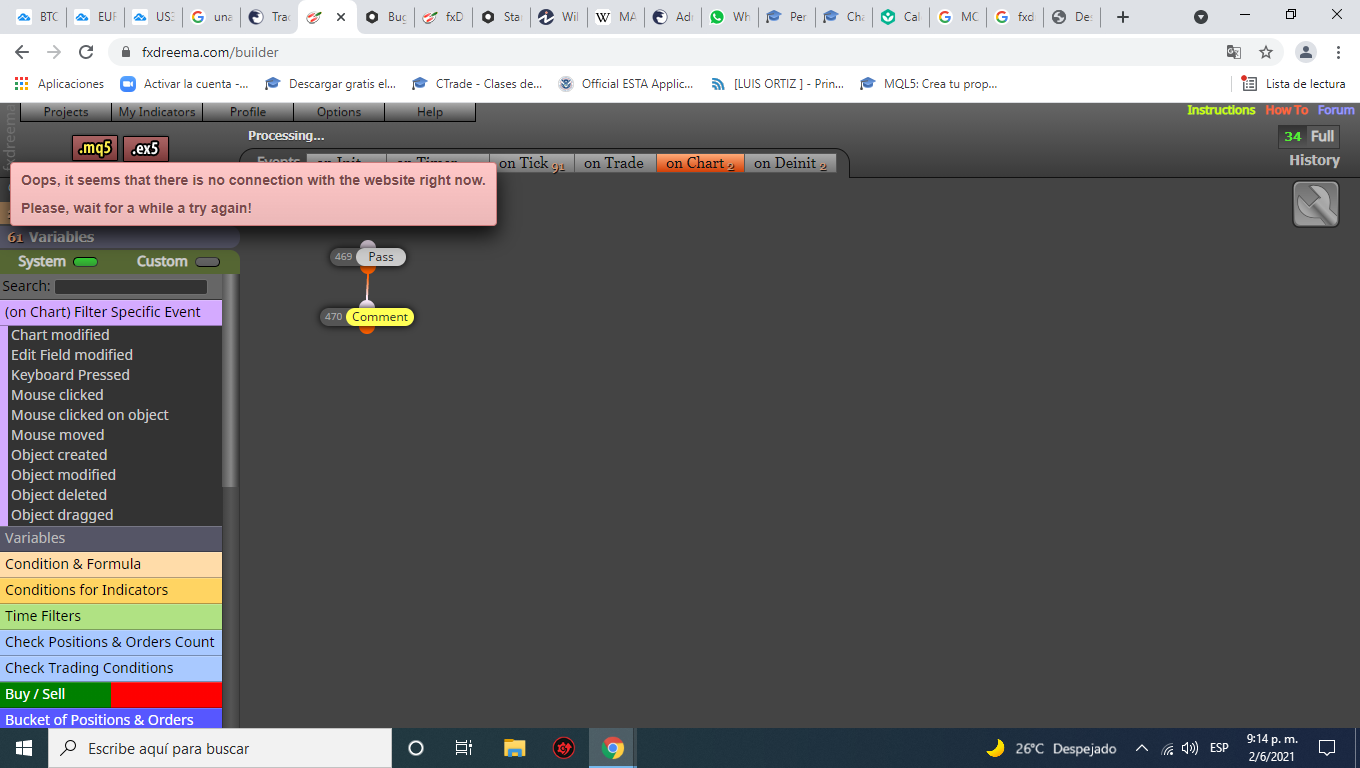1360x768 pixels.
Task: Open the notification center icon
Action: pos(1327,748)
